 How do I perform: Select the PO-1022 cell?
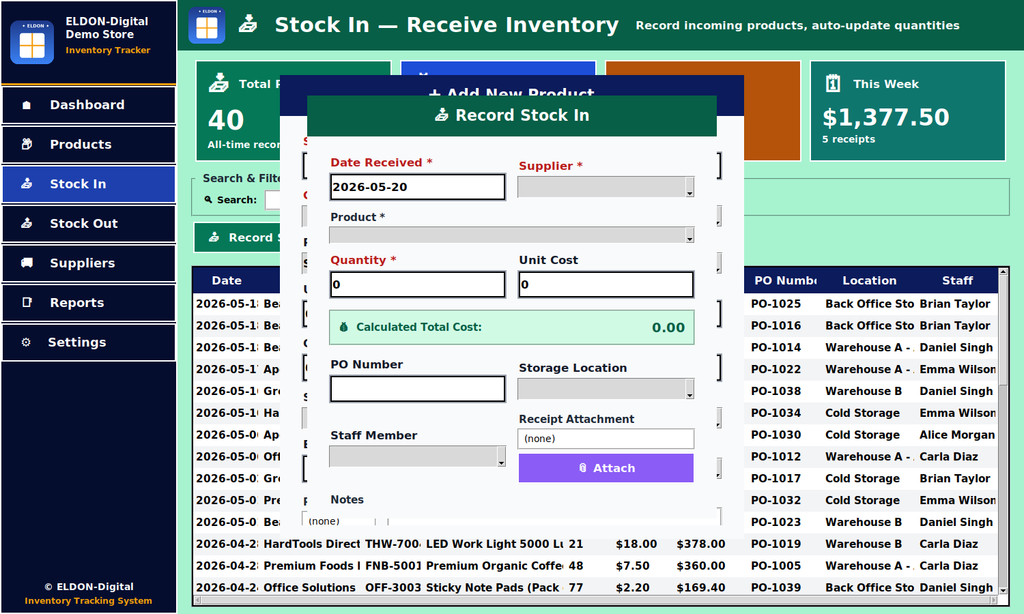[776, 370]
